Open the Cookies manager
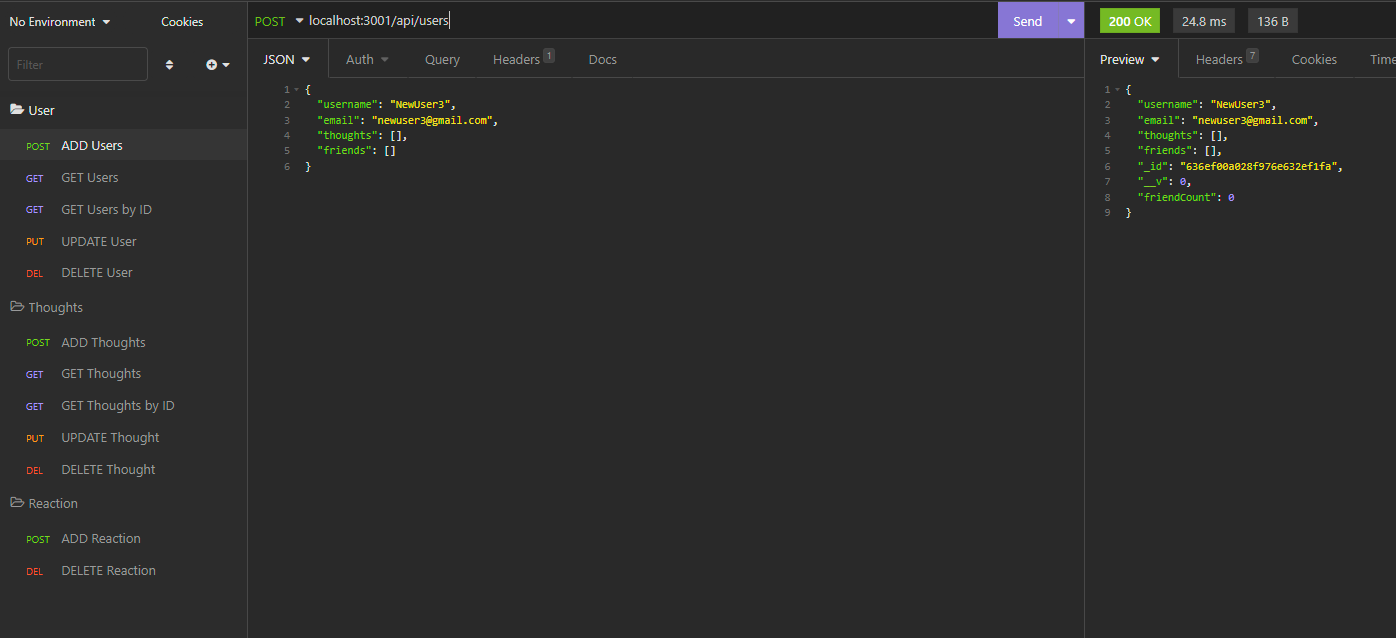 (182, 21)
